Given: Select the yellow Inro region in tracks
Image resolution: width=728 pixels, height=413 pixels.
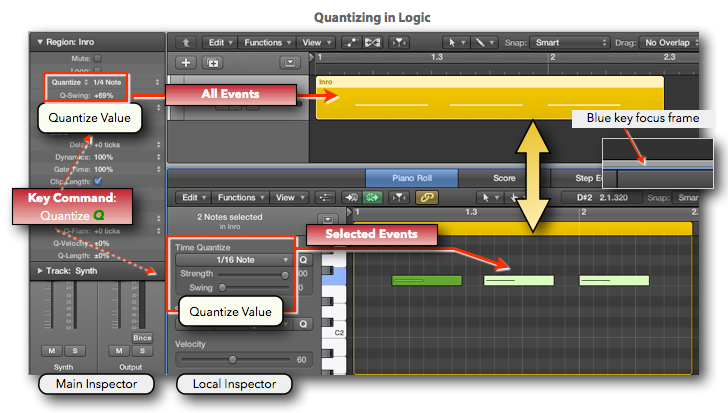Looking at the screenshot, I should point(489,97).
